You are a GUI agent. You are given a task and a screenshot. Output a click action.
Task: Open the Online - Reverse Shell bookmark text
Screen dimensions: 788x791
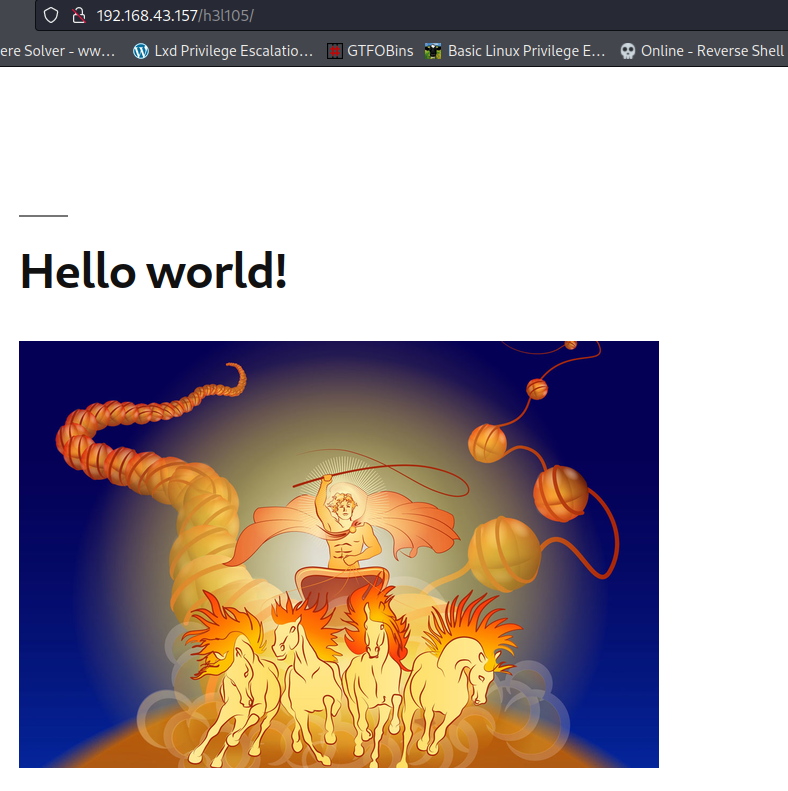712,51
